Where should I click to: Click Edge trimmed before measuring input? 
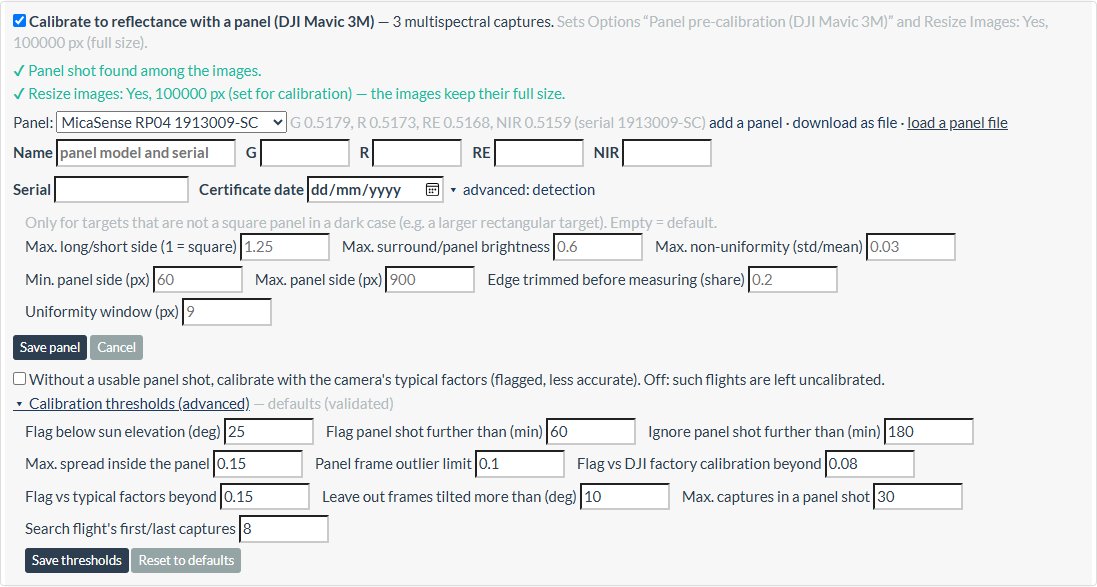pyautogui.click(x=793, y=280)
